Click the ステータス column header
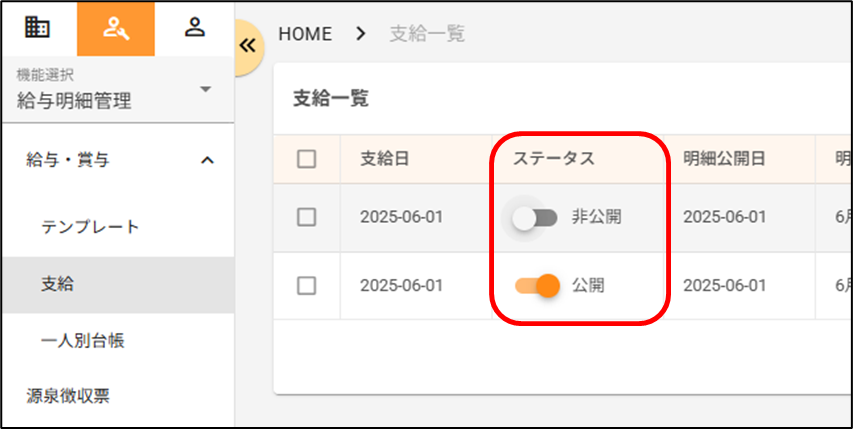Image resolution: width=853 pixels, height=429 pixels. coord(554,159)
